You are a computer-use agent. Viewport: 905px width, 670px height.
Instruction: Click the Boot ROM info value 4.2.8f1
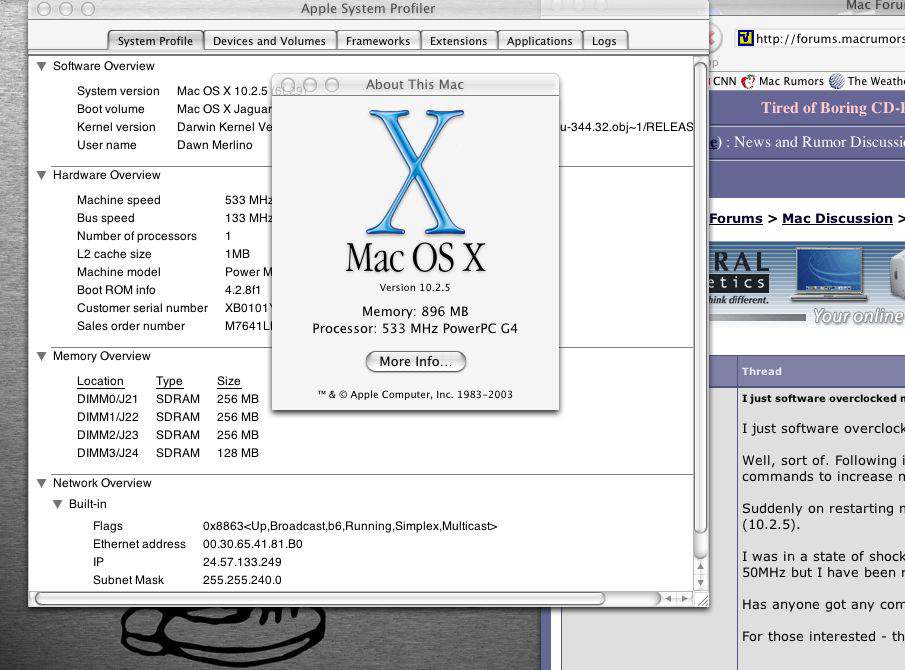(243, 290)
